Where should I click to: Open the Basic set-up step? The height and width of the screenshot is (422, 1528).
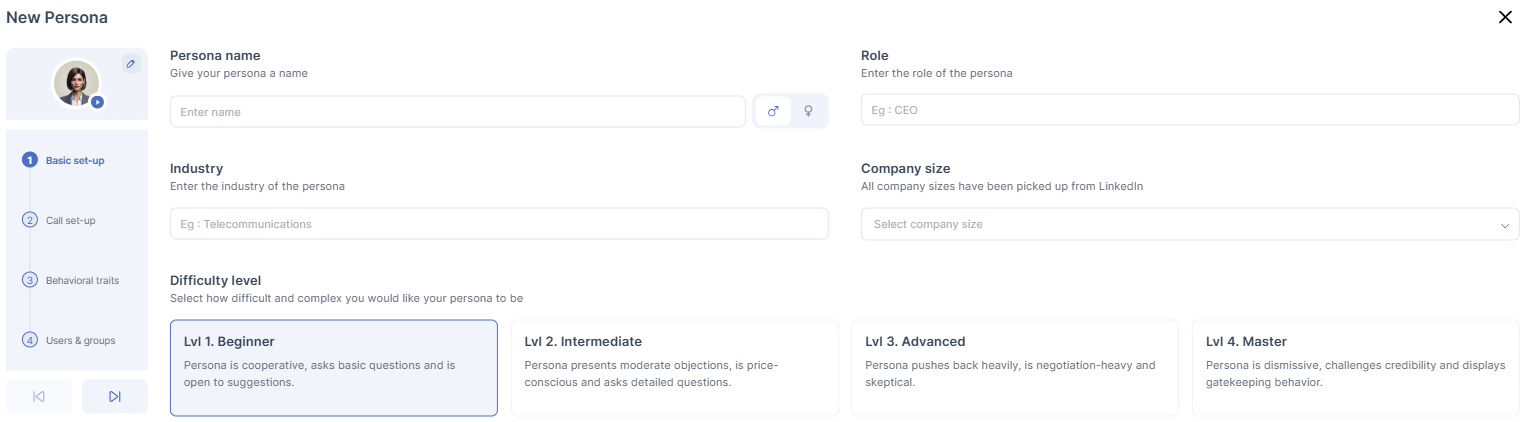(x=74, y=160)
